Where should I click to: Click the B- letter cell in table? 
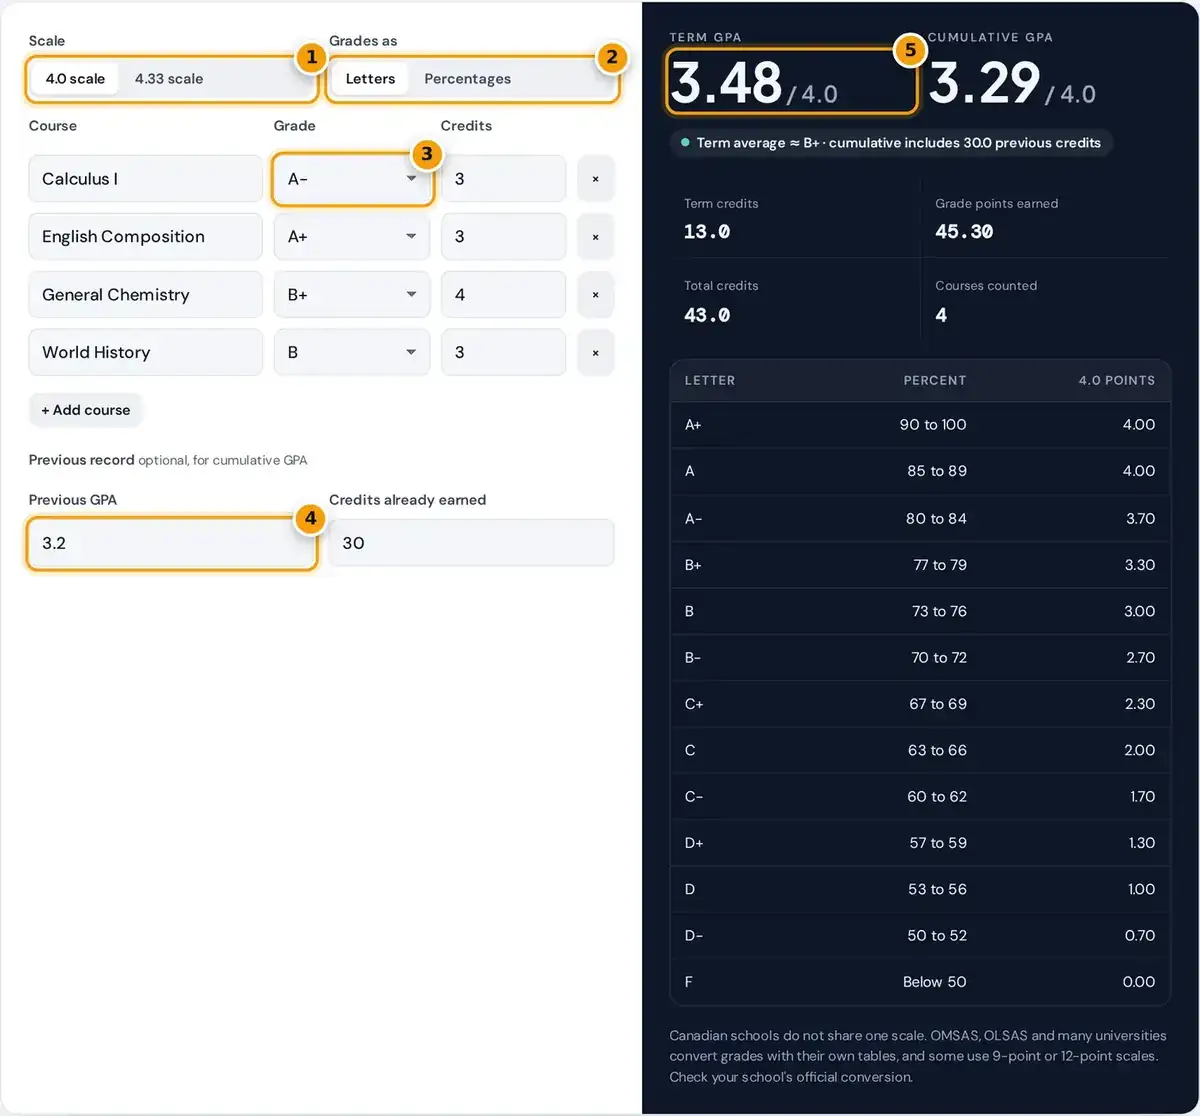(693, 658)
